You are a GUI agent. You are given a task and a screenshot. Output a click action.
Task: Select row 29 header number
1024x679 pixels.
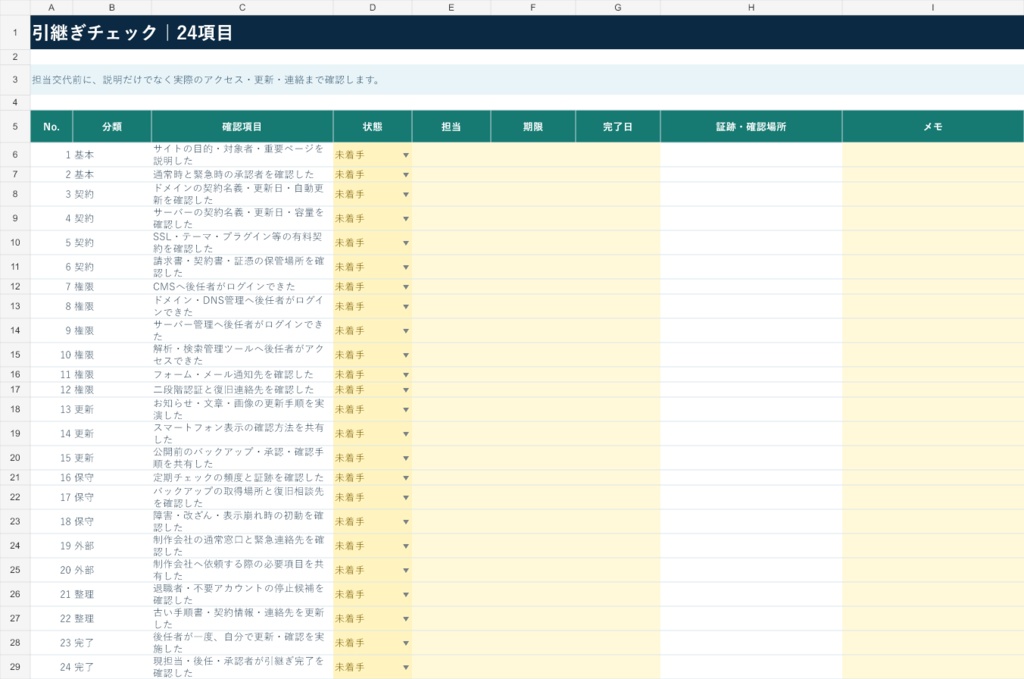pos(15,667)
